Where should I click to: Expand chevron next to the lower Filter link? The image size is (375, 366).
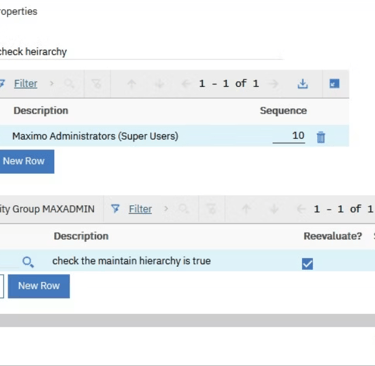(x=166, y=209)
